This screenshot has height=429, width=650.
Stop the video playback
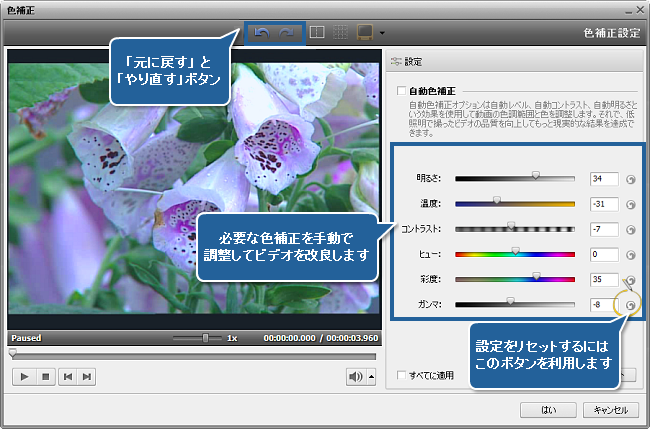[43, 376]
